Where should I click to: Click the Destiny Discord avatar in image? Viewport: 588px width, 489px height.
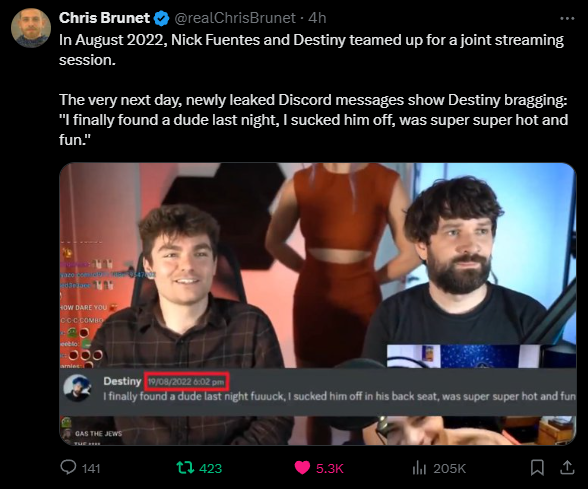point(77,388)
